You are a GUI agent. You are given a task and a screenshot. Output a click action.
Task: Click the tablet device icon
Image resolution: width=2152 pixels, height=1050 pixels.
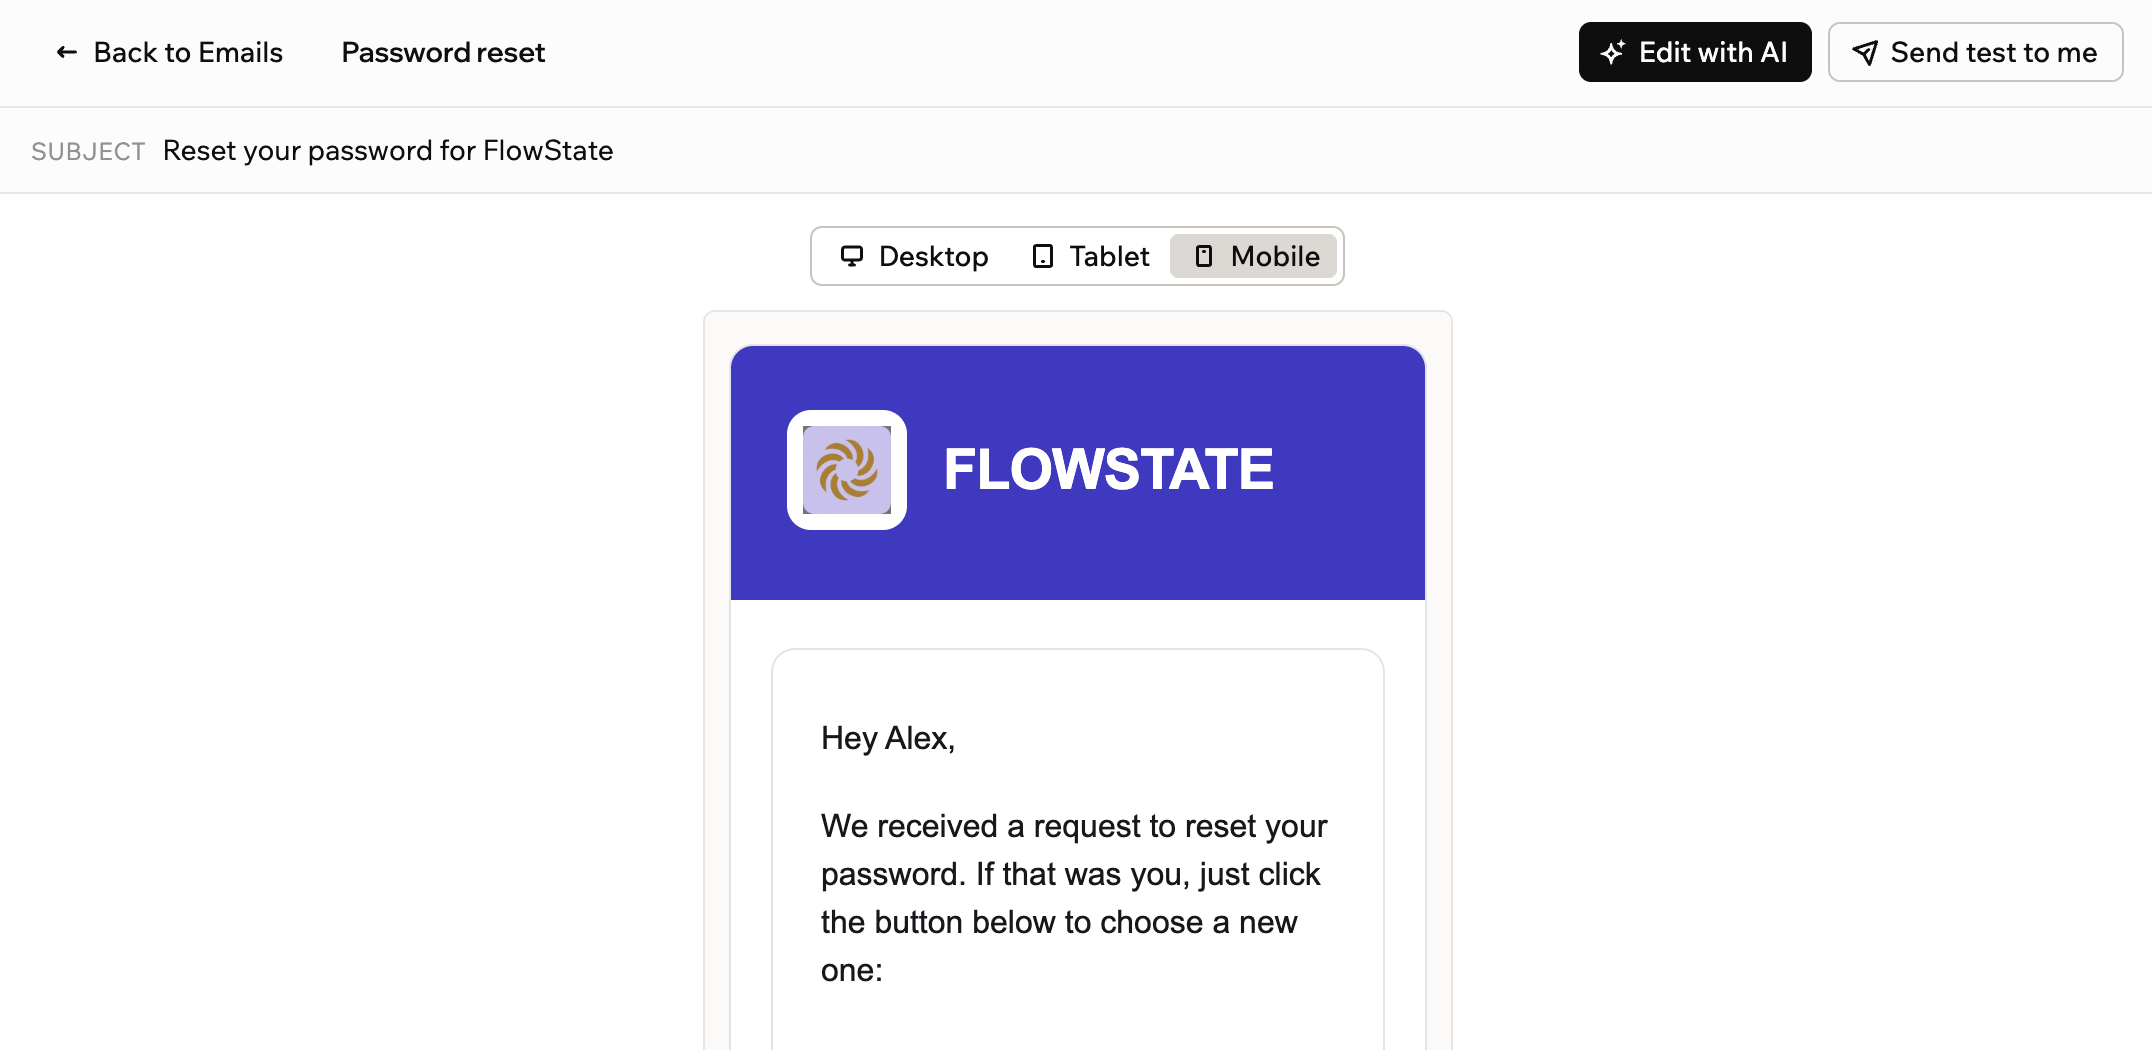click(1043, 256)
